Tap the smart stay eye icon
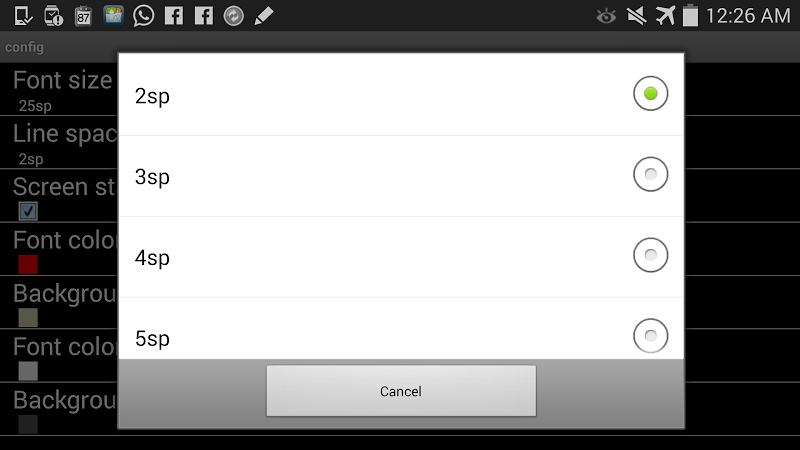Image resolution: width=800 pixels, height=450 pixels. coord(606,17)
